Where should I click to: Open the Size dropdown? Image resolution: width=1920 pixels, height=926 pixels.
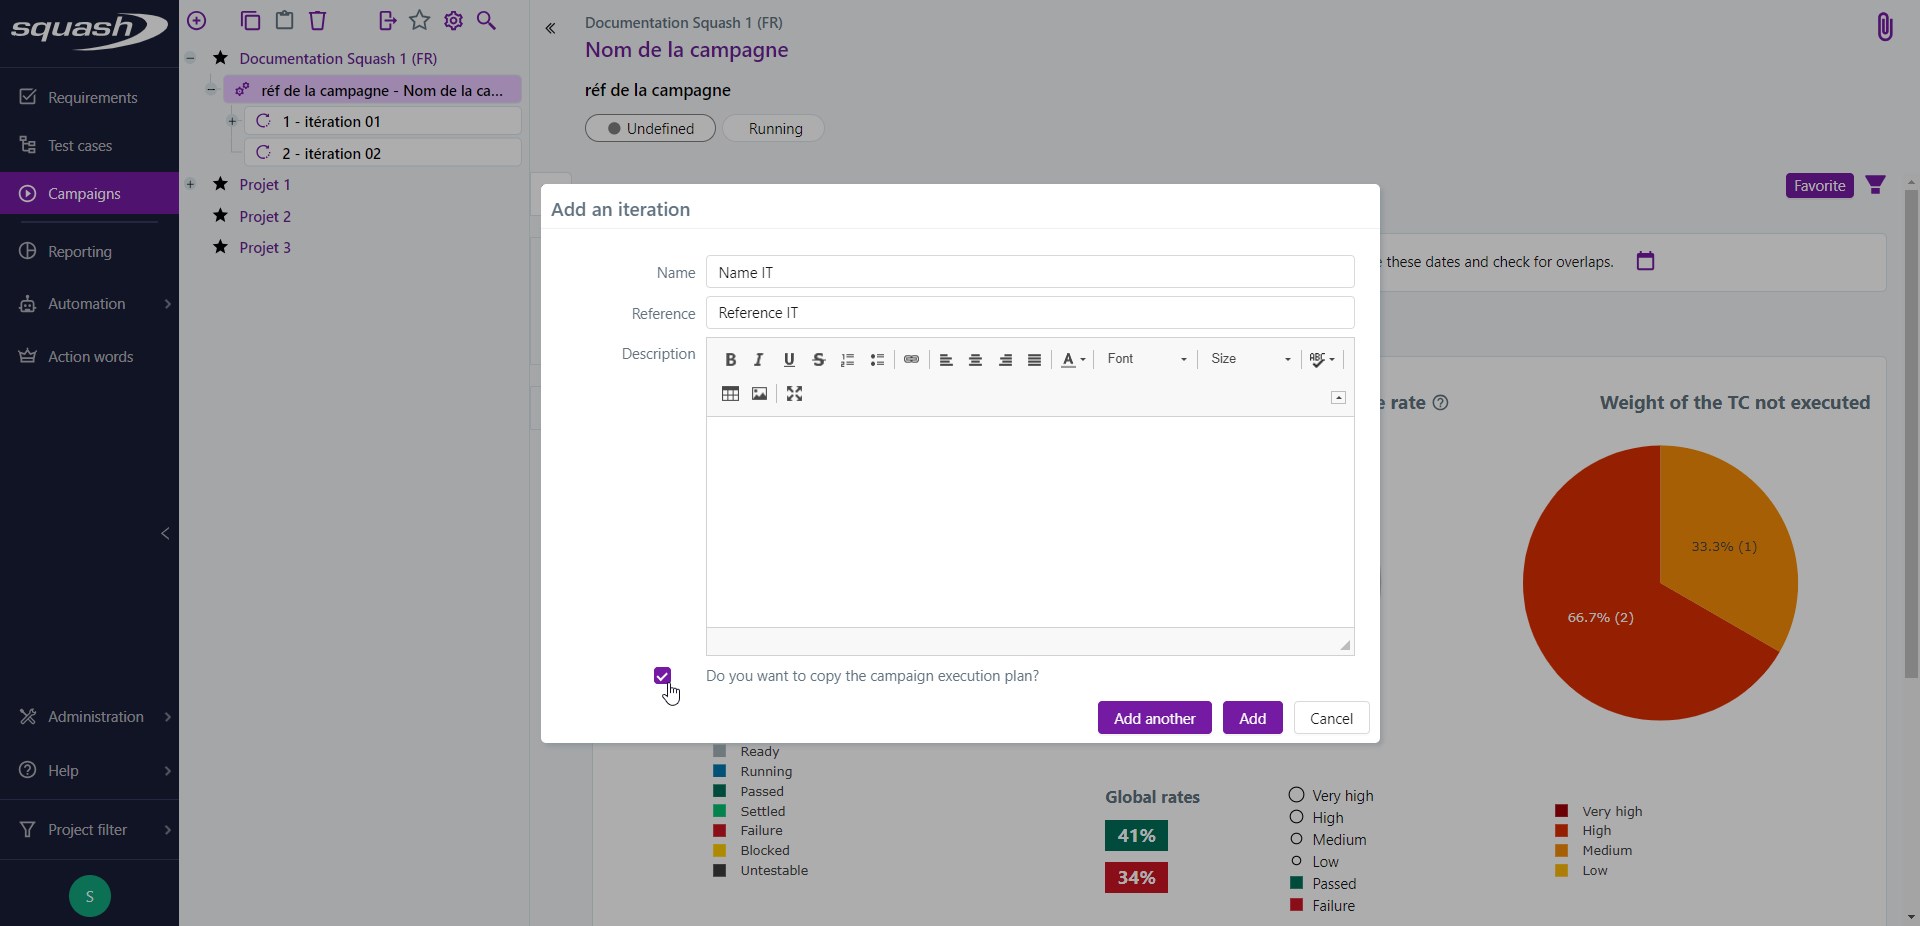1250,359
